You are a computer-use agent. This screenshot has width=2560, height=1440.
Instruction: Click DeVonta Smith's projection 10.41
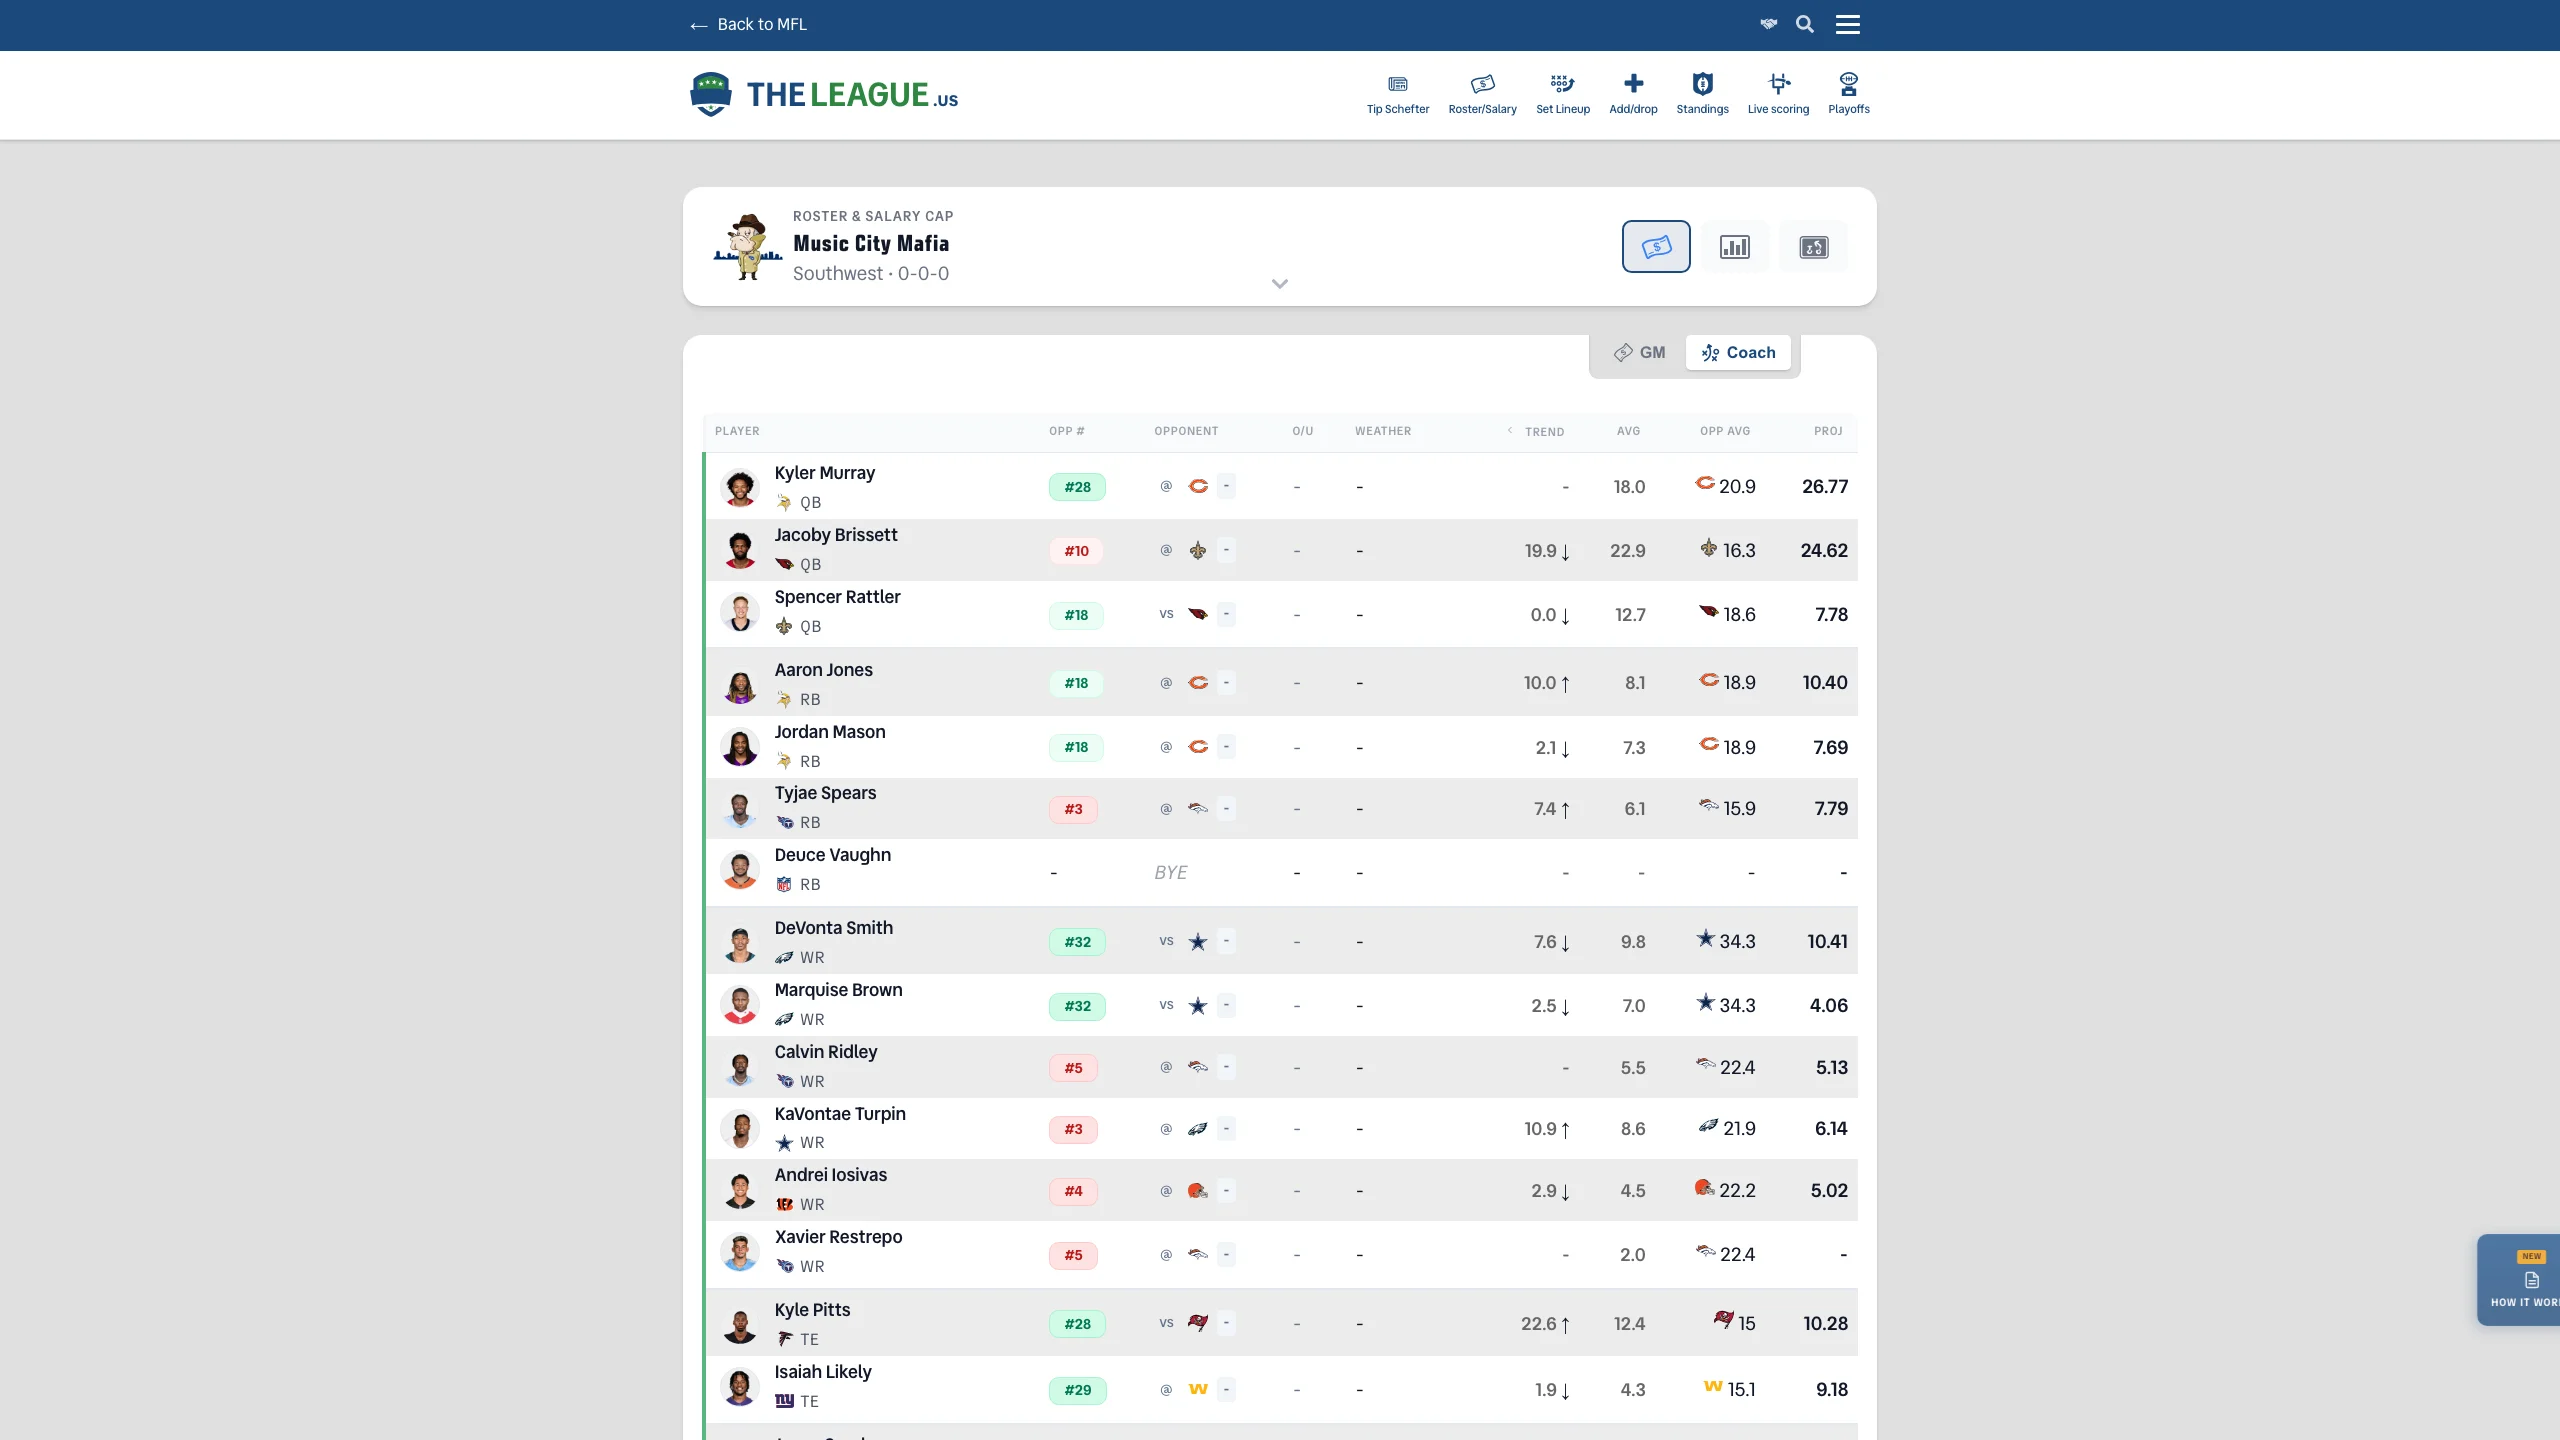1827,941
